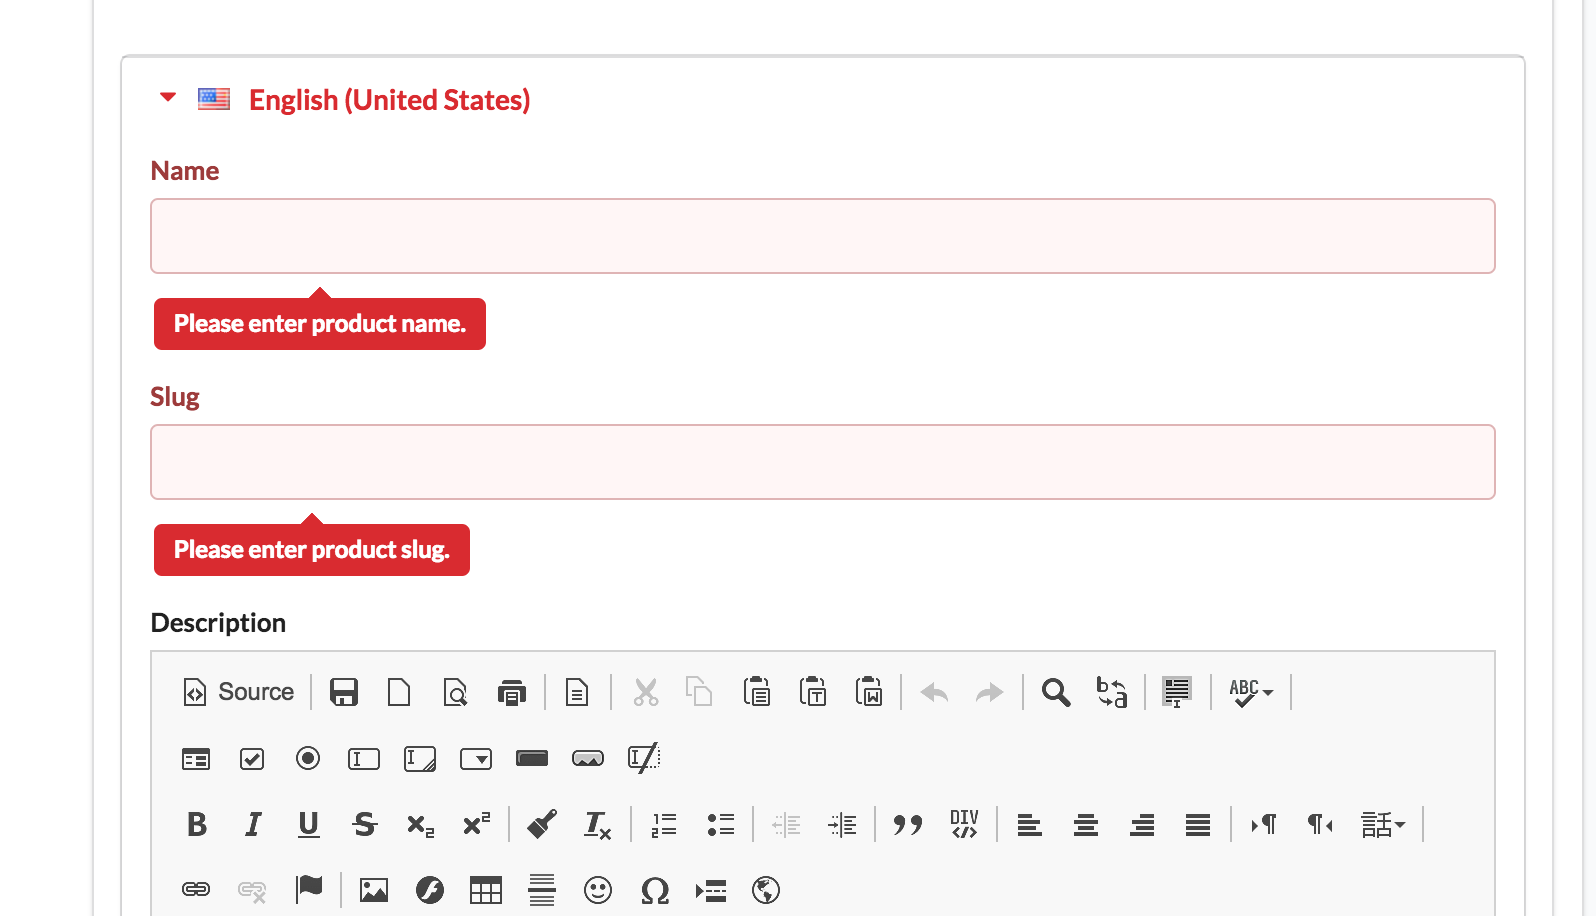Click the Copy Formatting paintbrush icon
This screenshot has width=1596, height=916.
[x=542, y=825]
